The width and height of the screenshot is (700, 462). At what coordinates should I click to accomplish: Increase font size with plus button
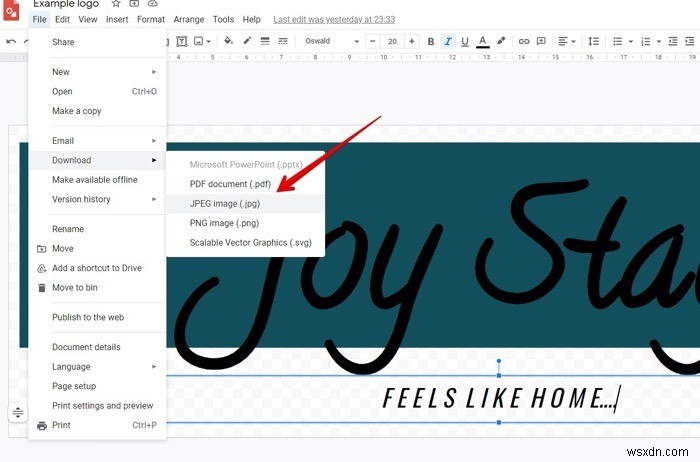pyautogui.click(x=412, y=42)
